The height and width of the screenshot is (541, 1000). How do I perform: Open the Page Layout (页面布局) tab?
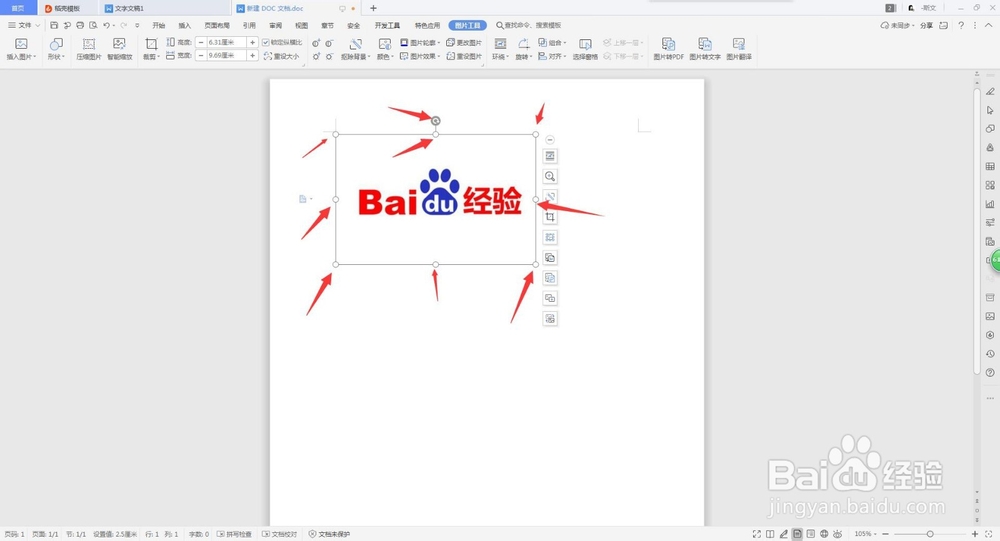click(x=217, y=26)
